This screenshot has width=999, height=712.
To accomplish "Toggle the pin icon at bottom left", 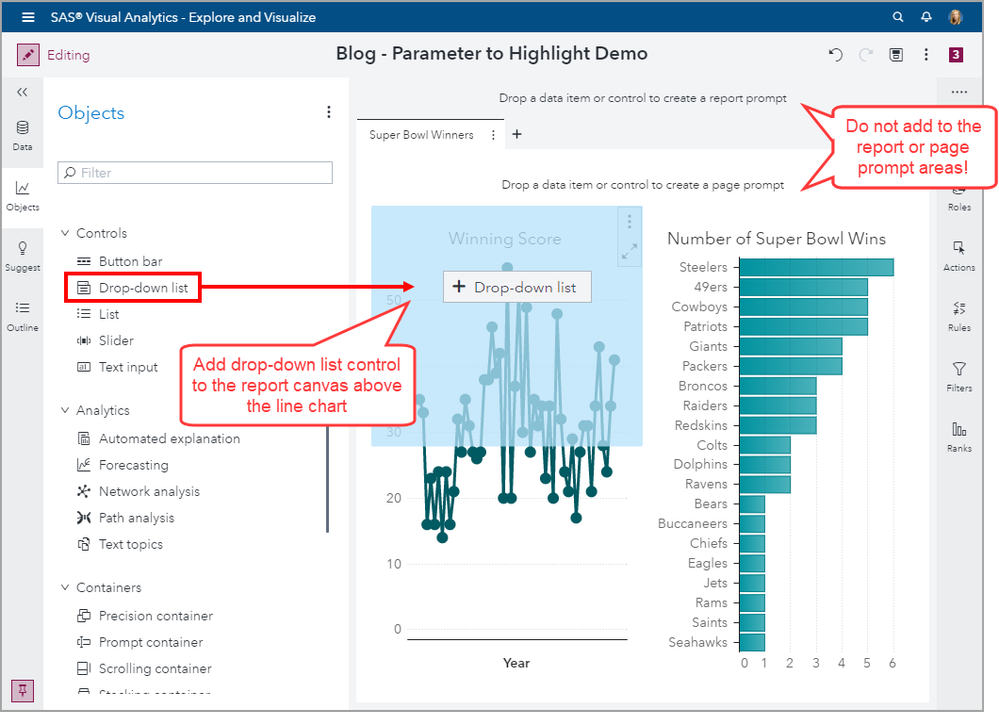I will 22,690.
